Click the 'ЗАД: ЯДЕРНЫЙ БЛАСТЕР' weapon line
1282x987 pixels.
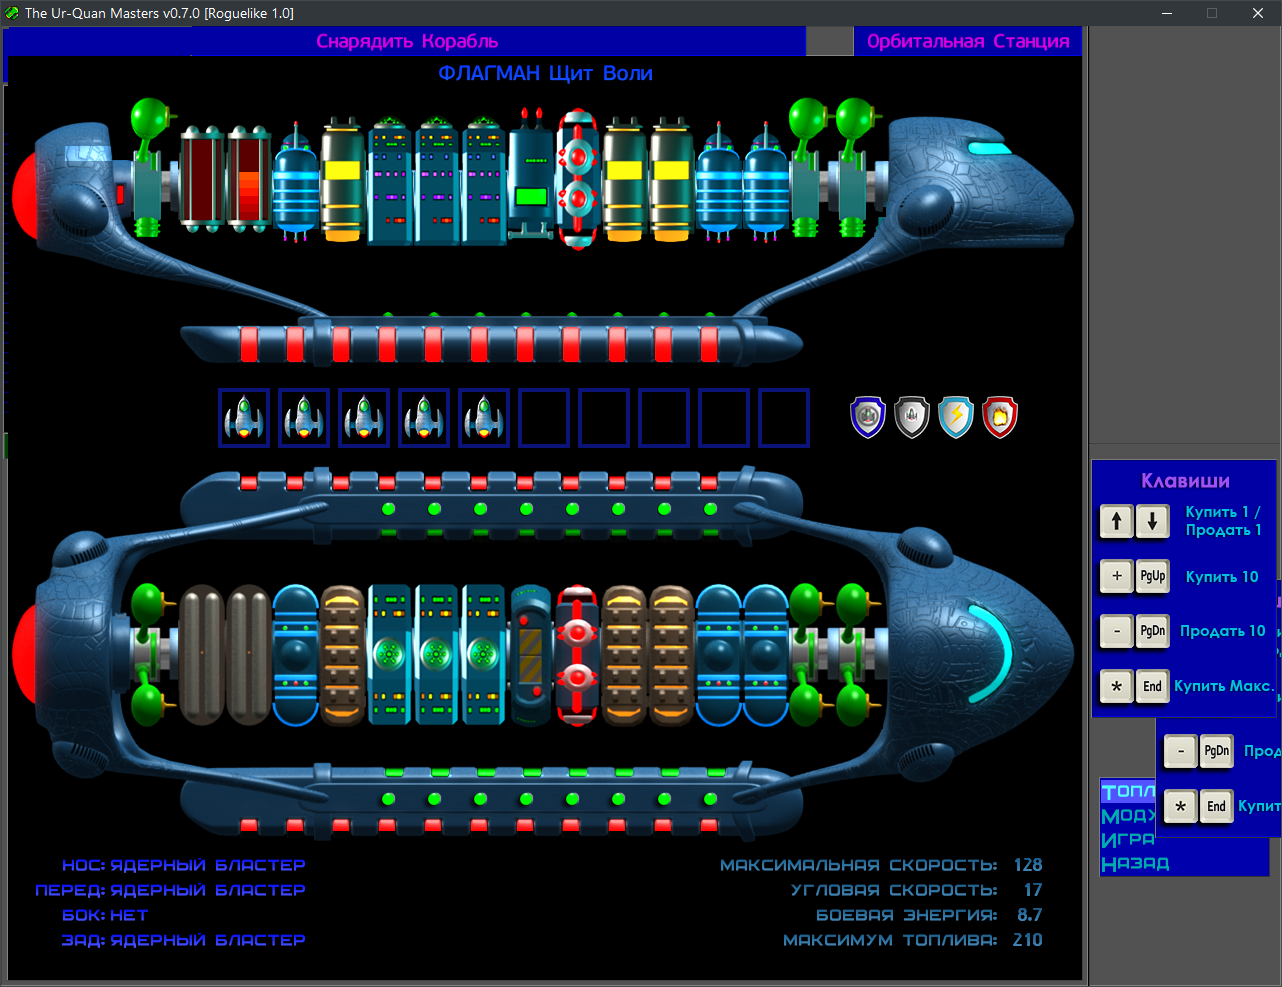(184, 940)
